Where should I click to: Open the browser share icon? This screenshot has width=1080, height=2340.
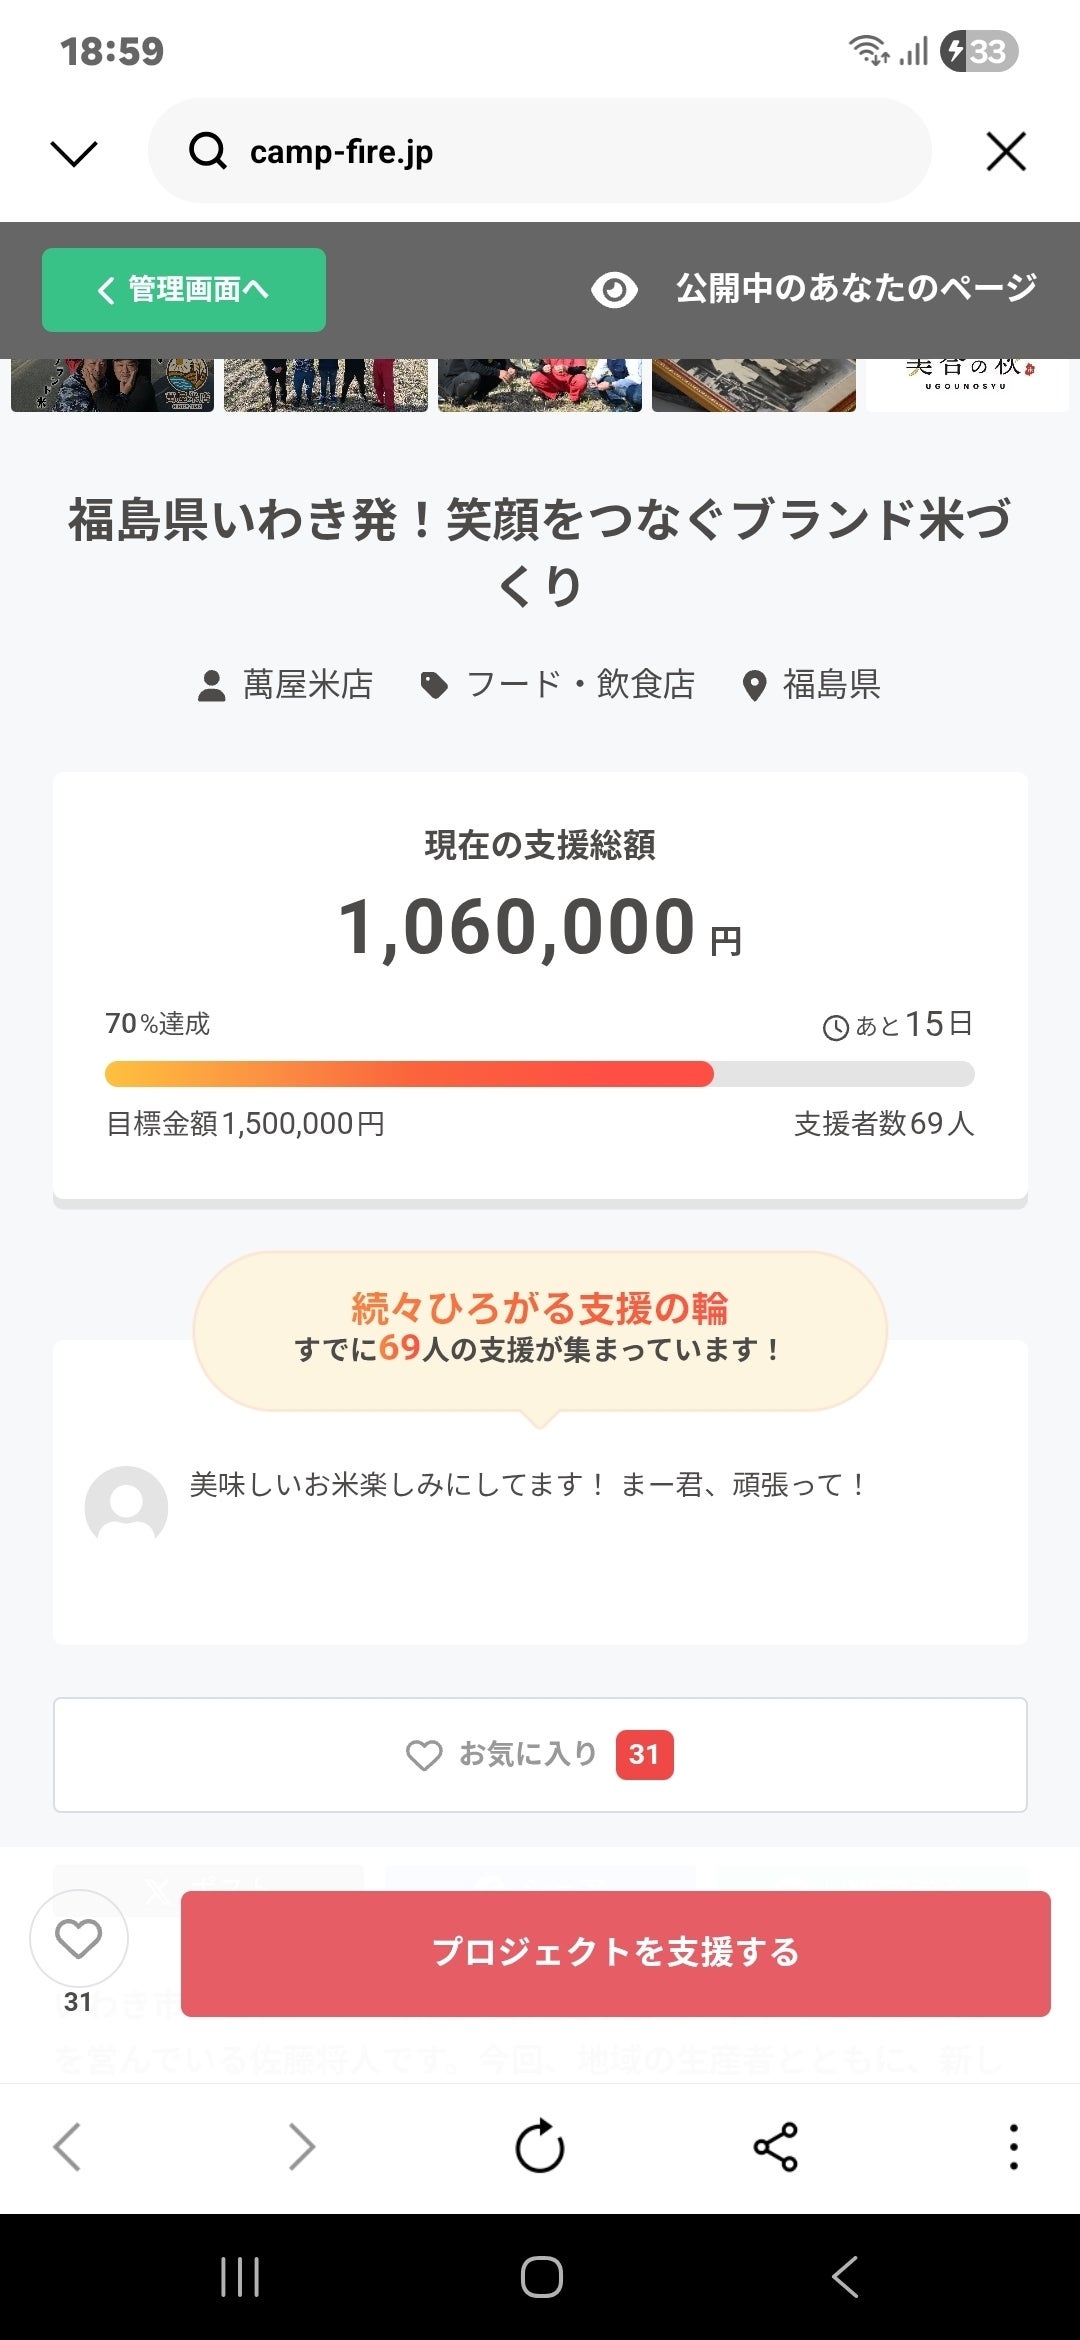[x=775, y=2146]
